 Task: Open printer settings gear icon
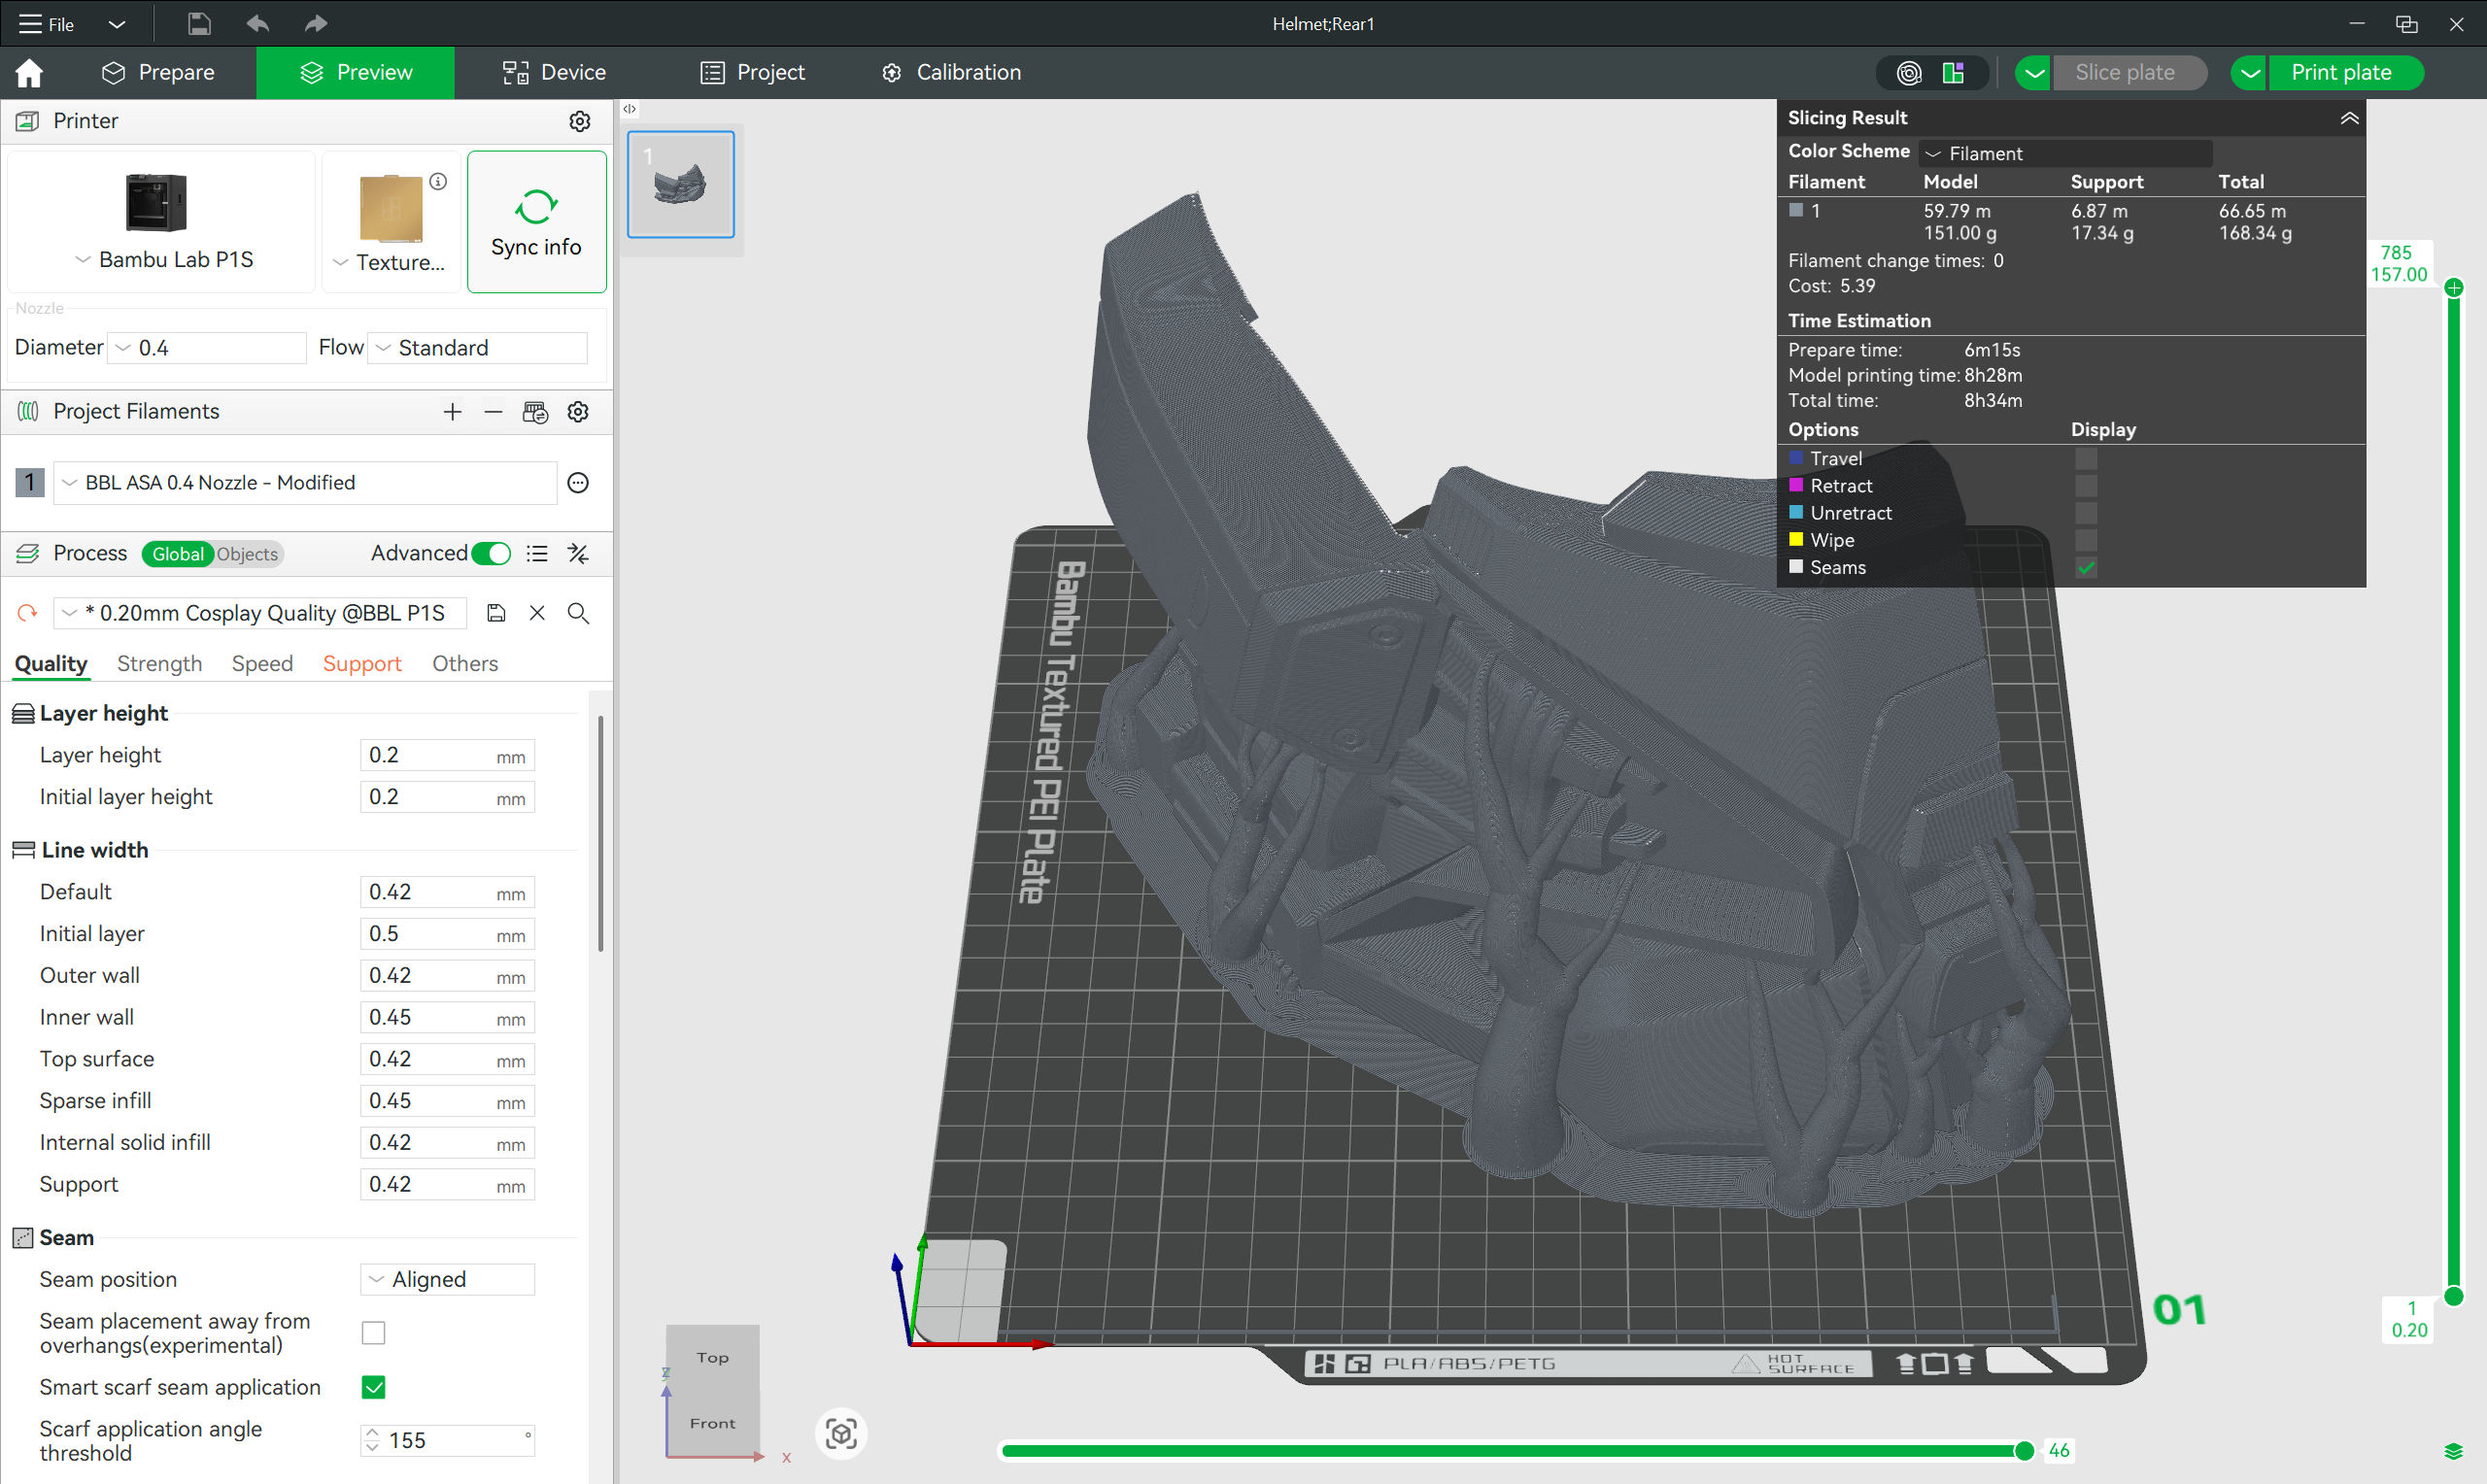pos(579,121)
